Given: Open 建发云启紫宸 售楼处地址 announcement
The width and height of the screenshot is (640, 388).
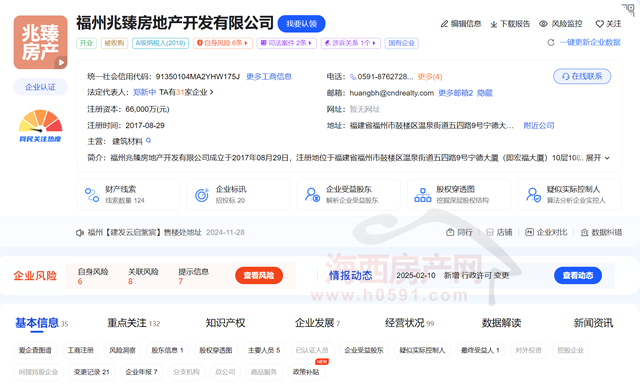Looking at the screenshot, I should coord(144,233).
